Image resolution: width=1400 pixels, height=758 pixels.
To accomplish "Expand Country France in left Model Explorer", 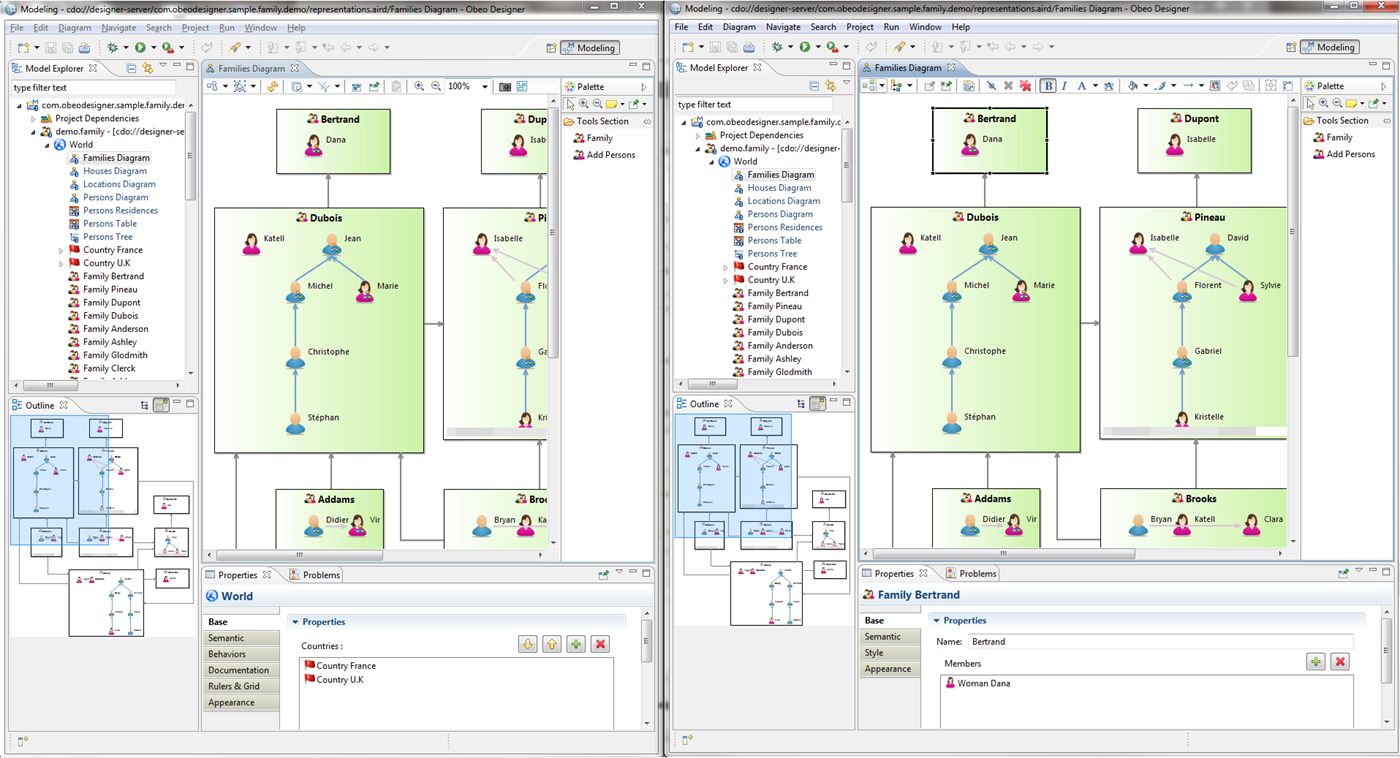I will click(61, 250).
